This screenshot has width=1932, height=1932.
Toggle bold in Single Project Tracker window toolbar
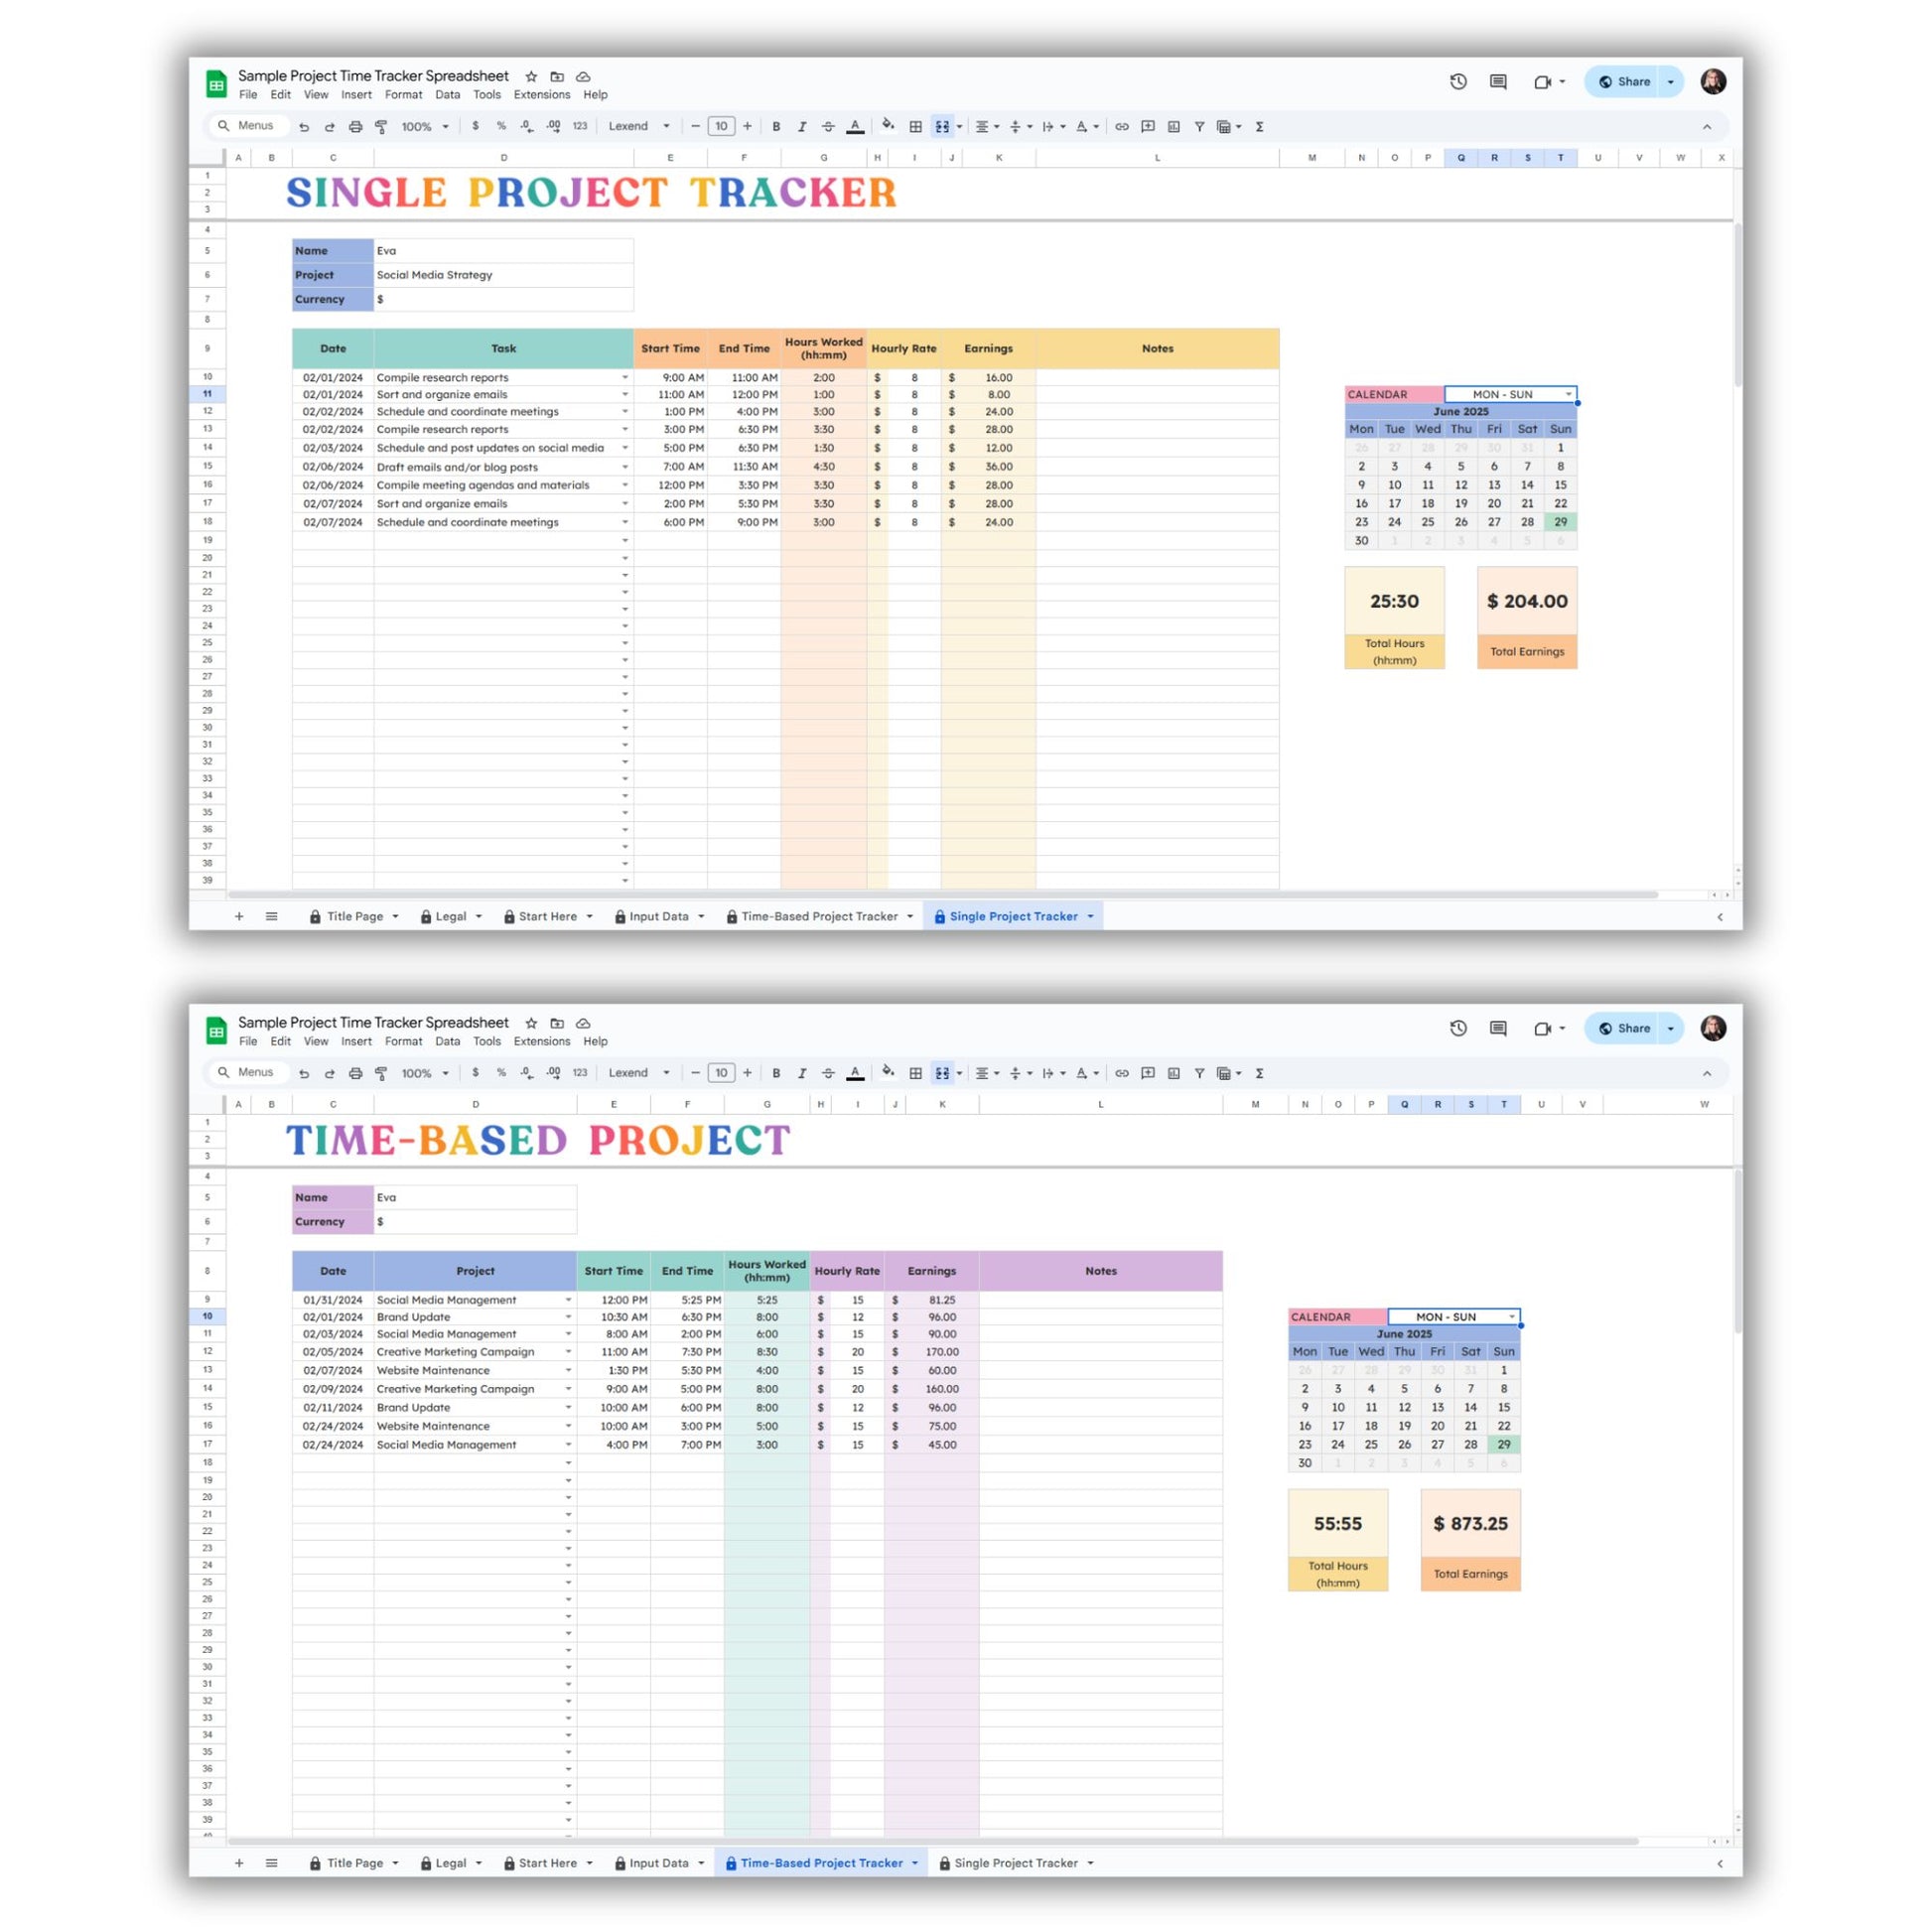coord(776,127)
